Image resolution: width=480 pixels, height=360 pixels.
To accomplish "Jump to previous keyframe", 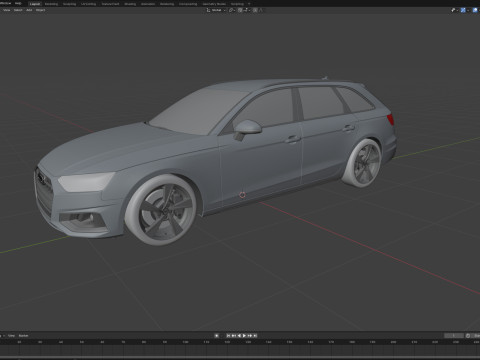I will tap(234, 336).
